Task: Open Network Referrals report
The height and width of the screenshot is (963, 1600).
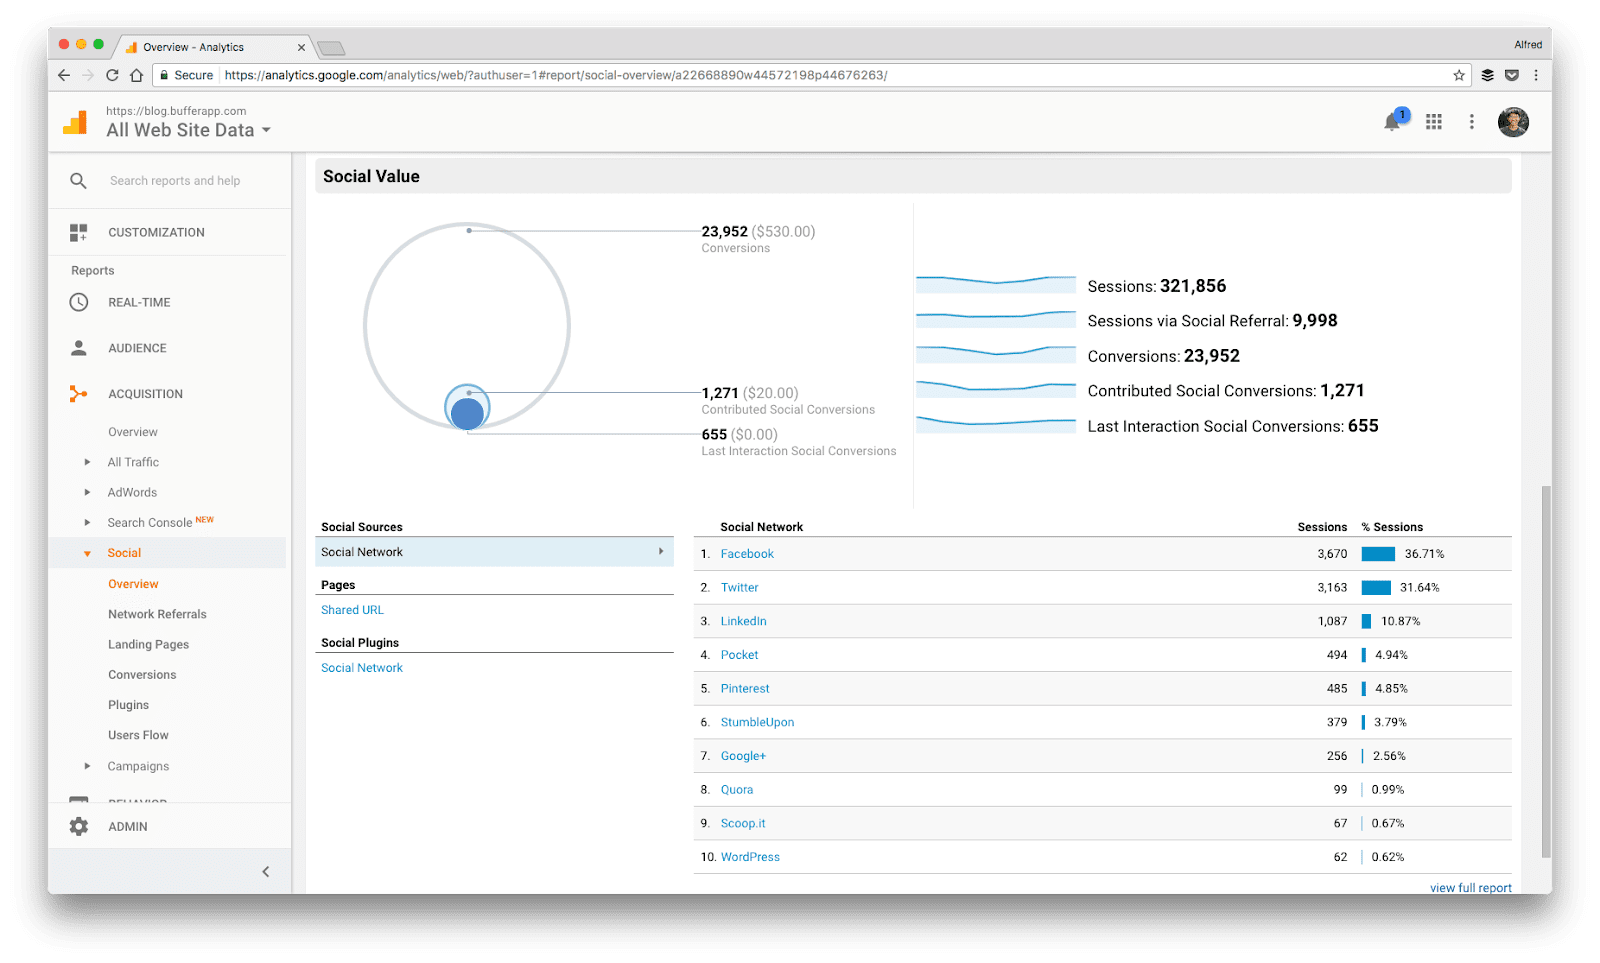Action: tap(157, 614)
